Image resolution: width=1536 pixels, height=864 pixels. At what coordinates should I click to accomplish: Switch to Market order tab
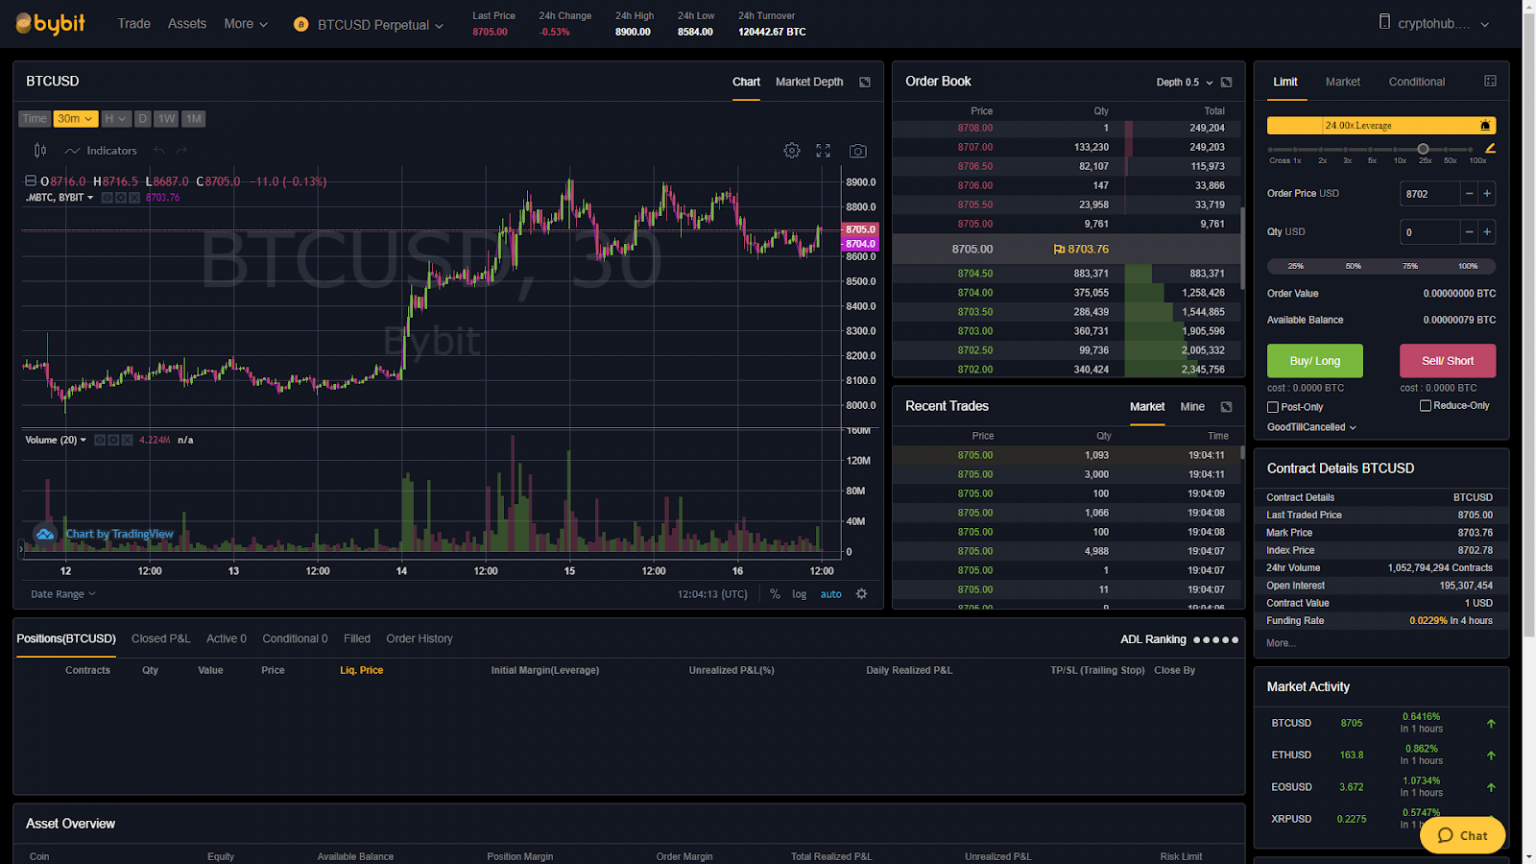[x=1342, y=82]
